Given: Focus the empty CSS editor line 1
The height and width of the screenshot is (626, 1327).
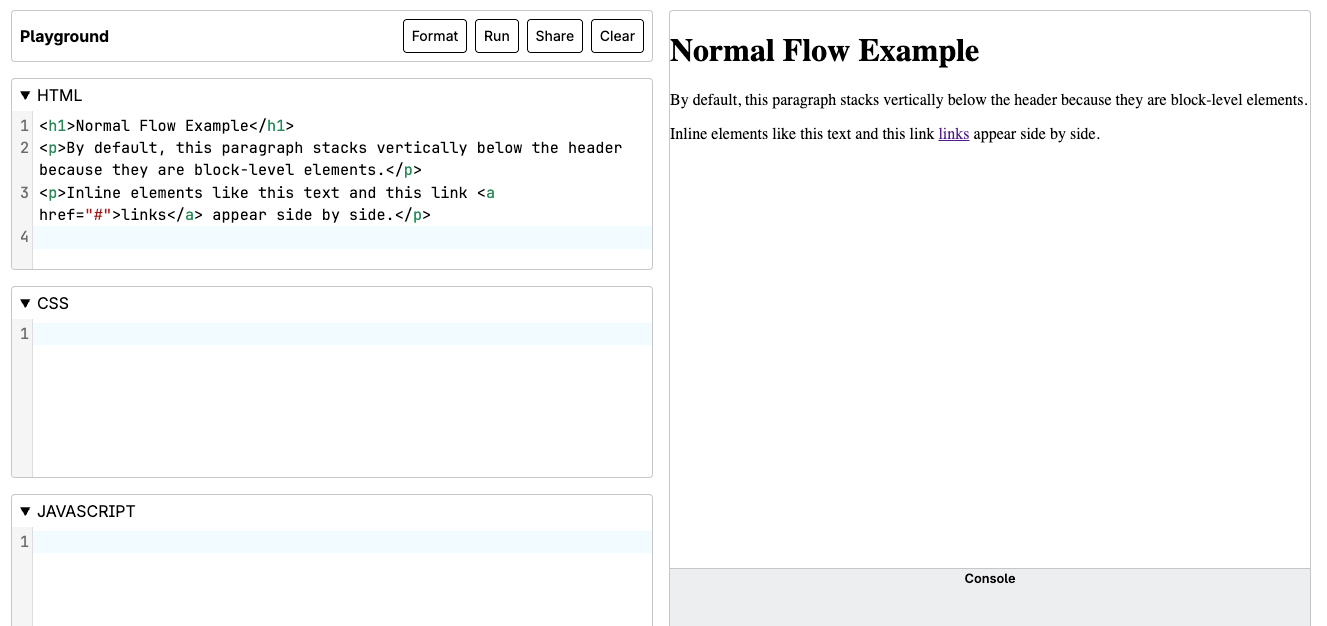Looking at the screenshot, I should click(342, 334).
